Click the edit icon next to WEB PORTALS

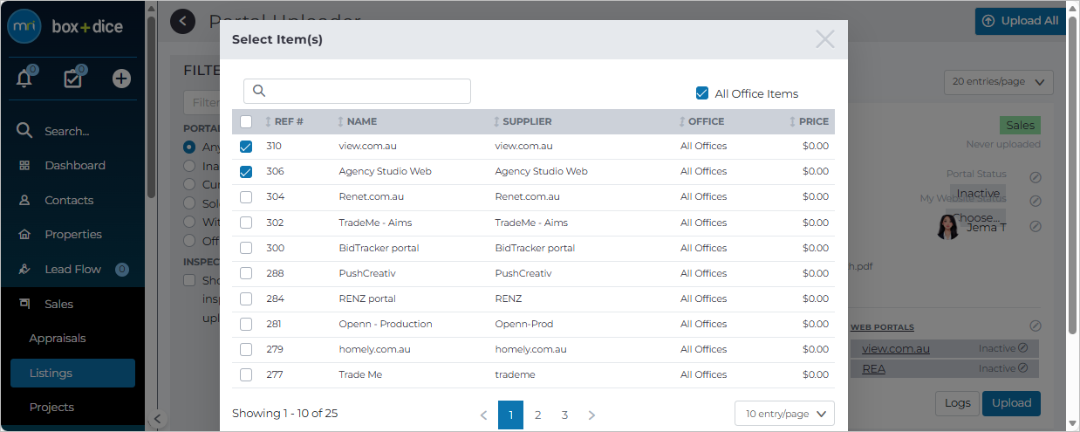(1035, 325)
